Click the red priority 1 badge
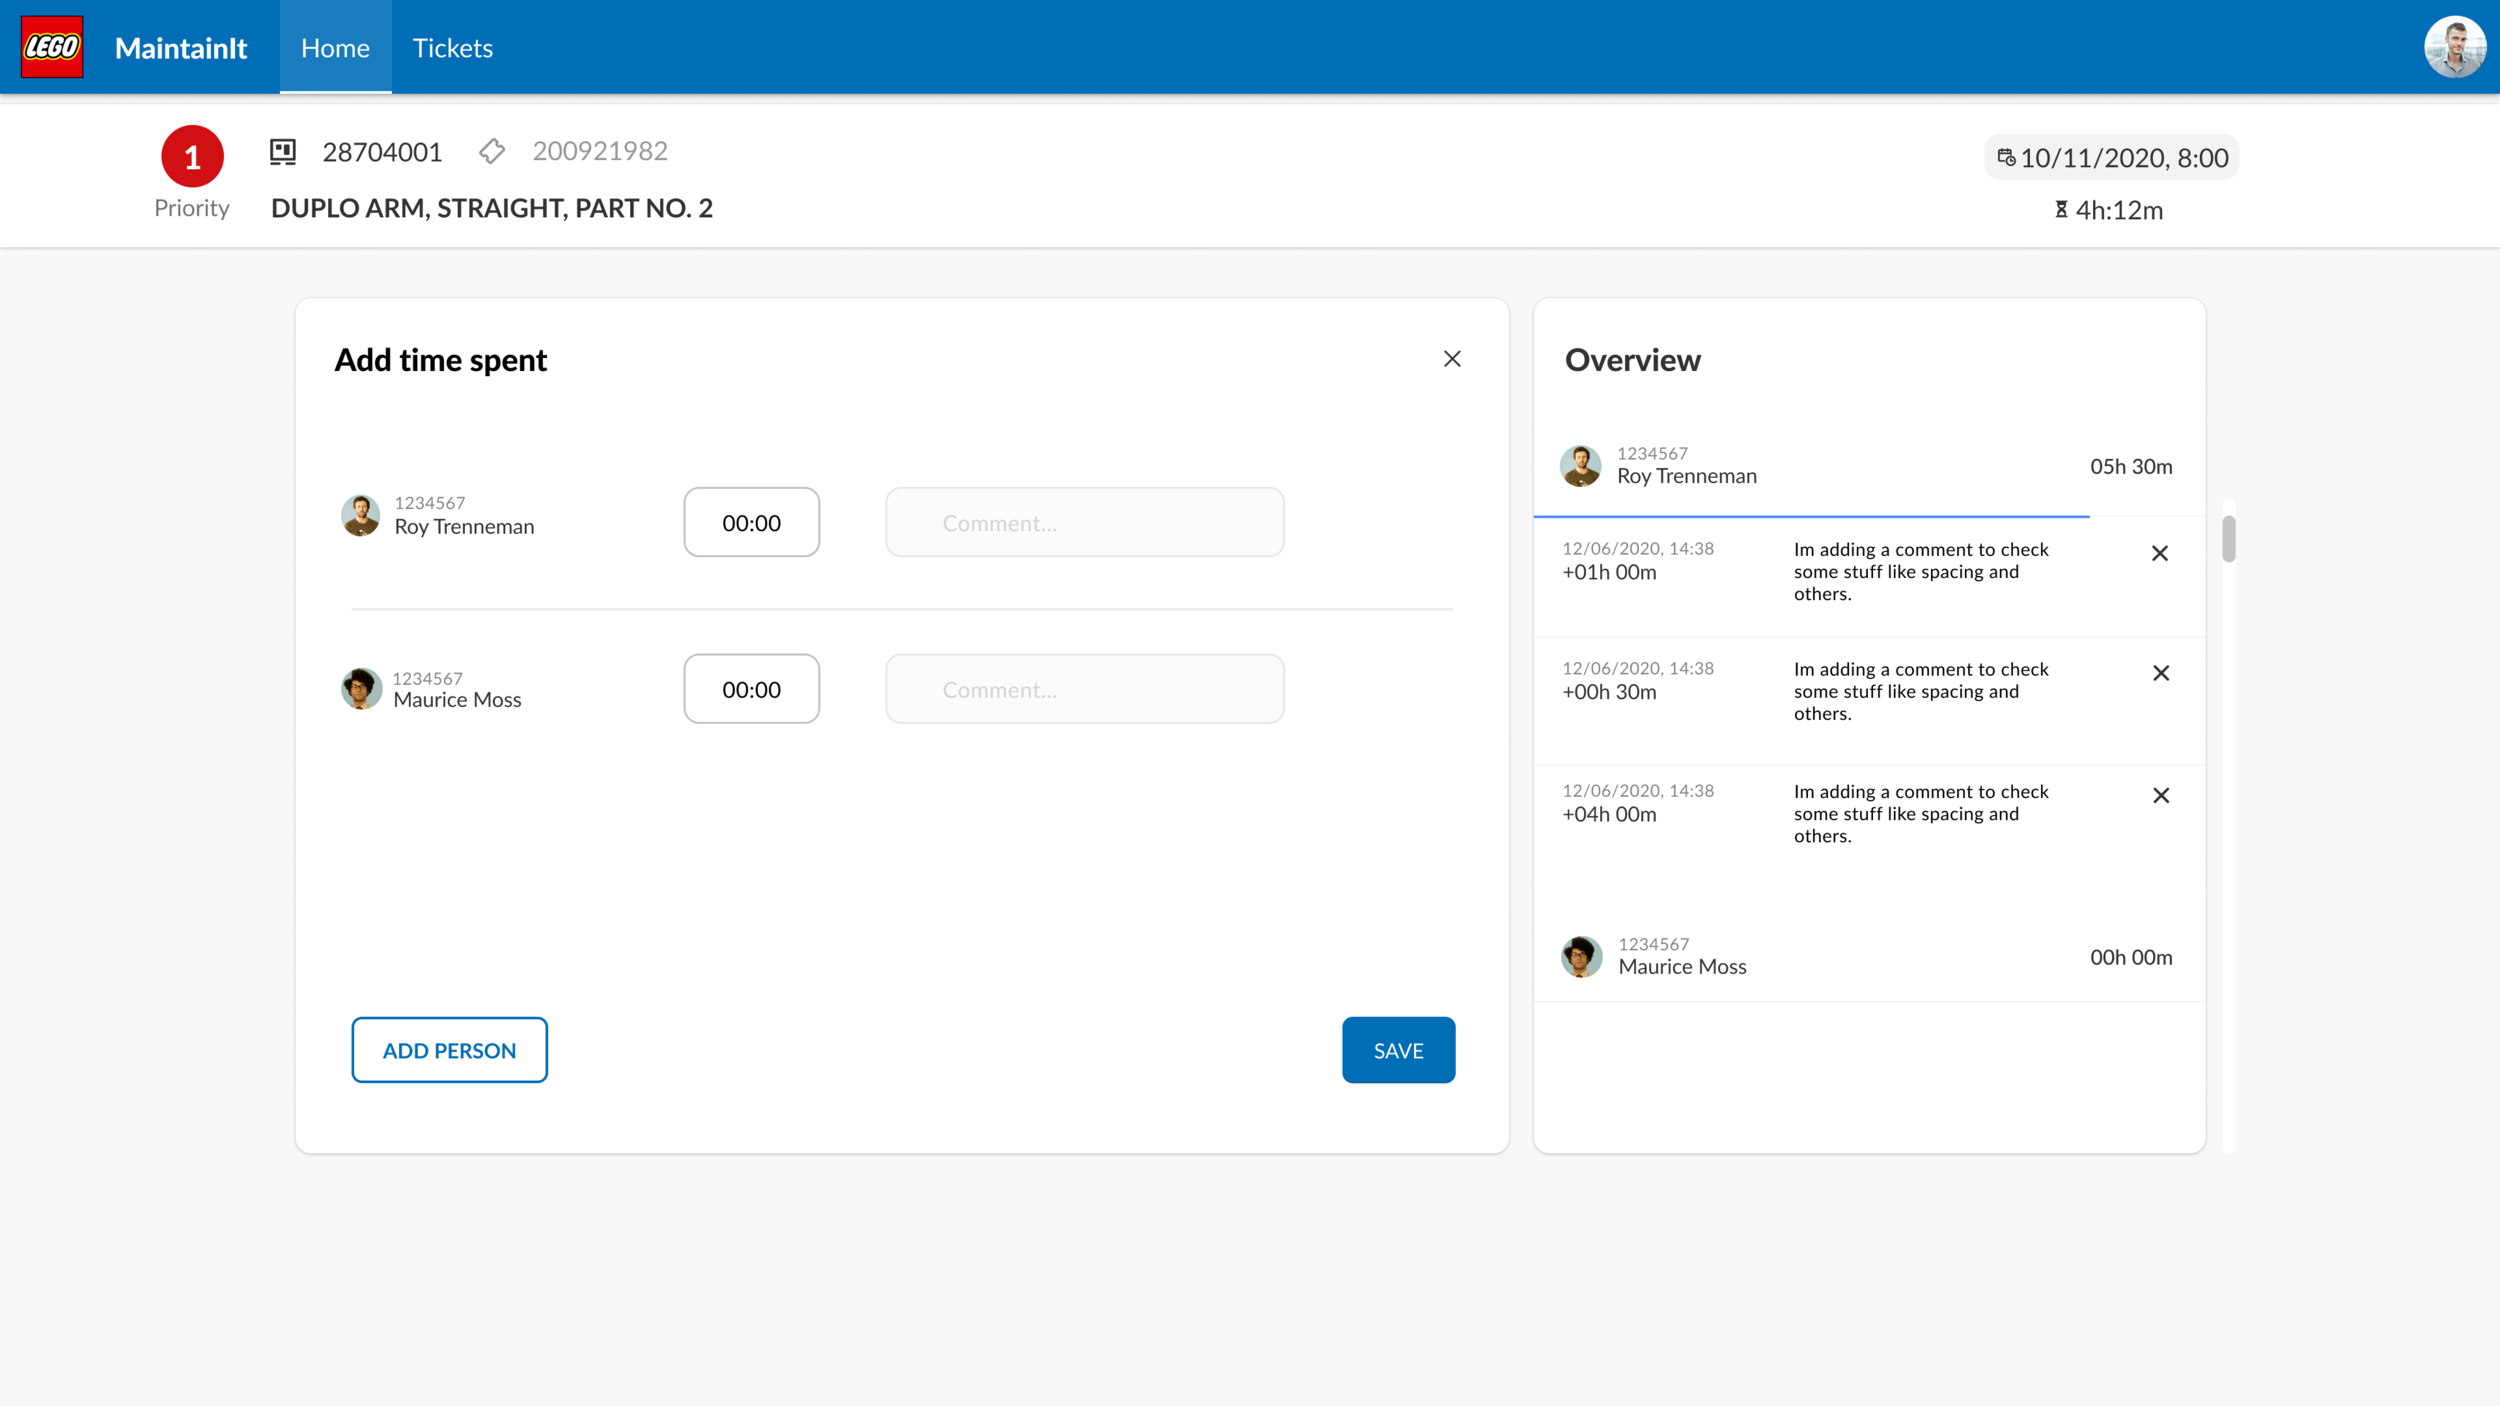 pos(192,156)
